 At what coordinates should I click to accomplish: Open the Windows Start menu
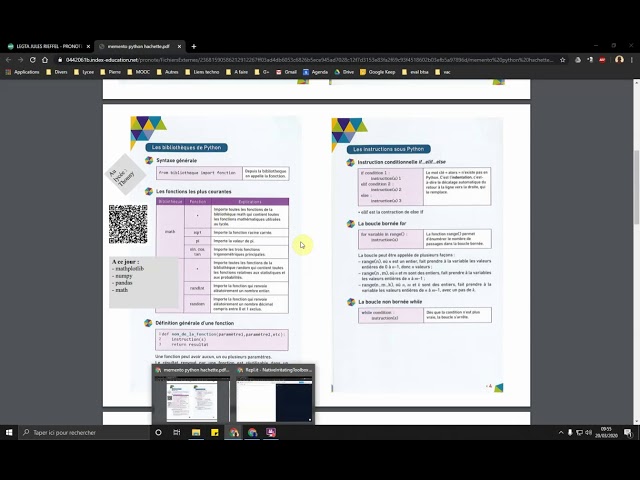(9, 432)
